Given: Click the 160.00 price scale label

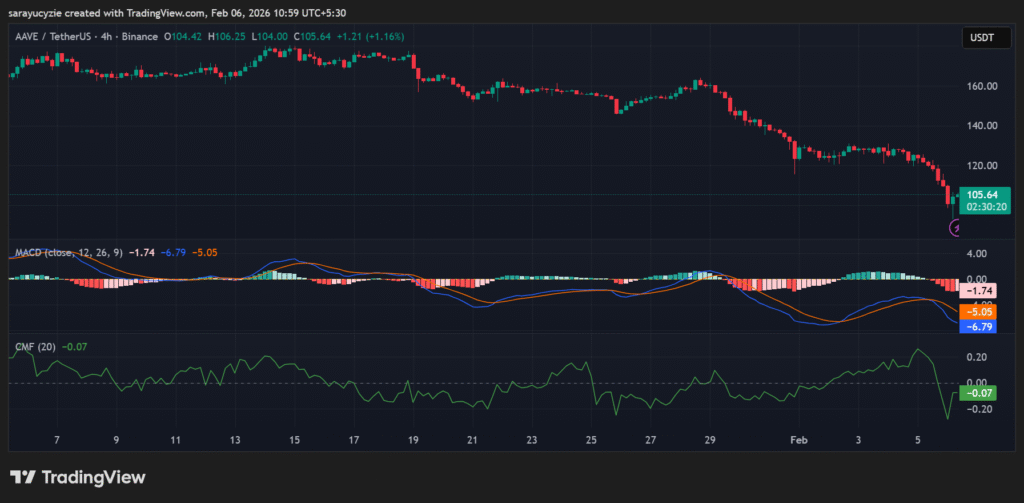Looking at the screenshot, I should (984, 86).
